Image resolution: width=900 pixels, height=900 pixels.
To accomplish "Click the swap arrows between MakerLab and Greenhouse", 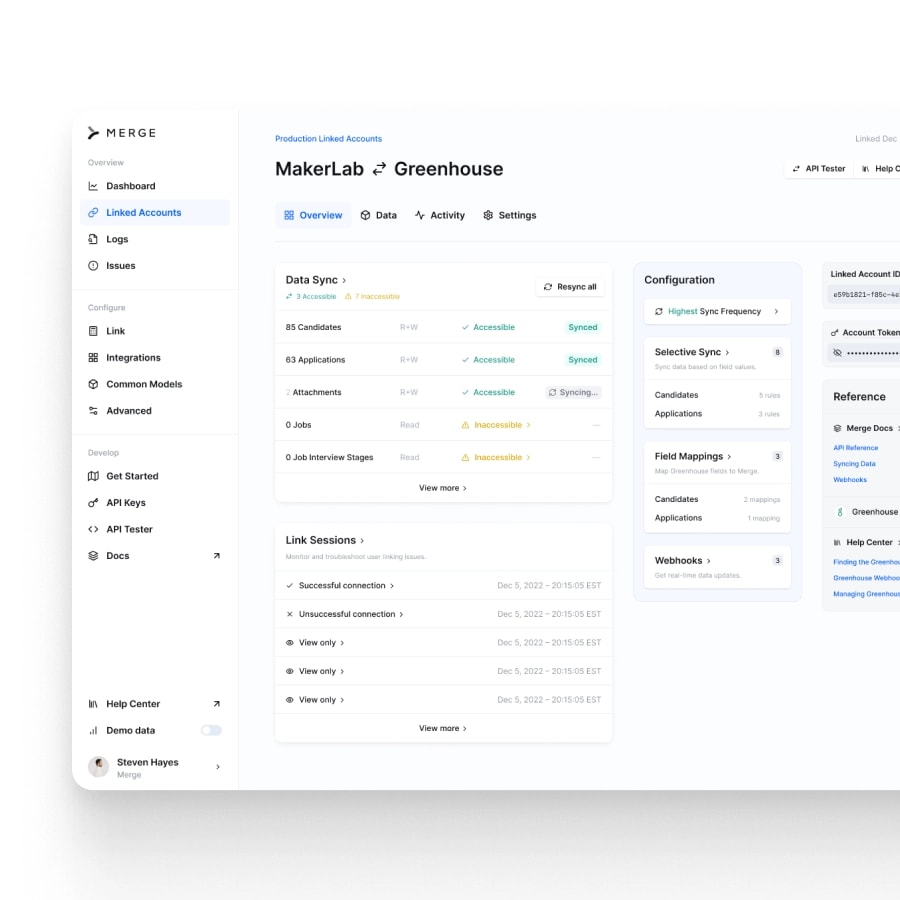I will (379, 169).
